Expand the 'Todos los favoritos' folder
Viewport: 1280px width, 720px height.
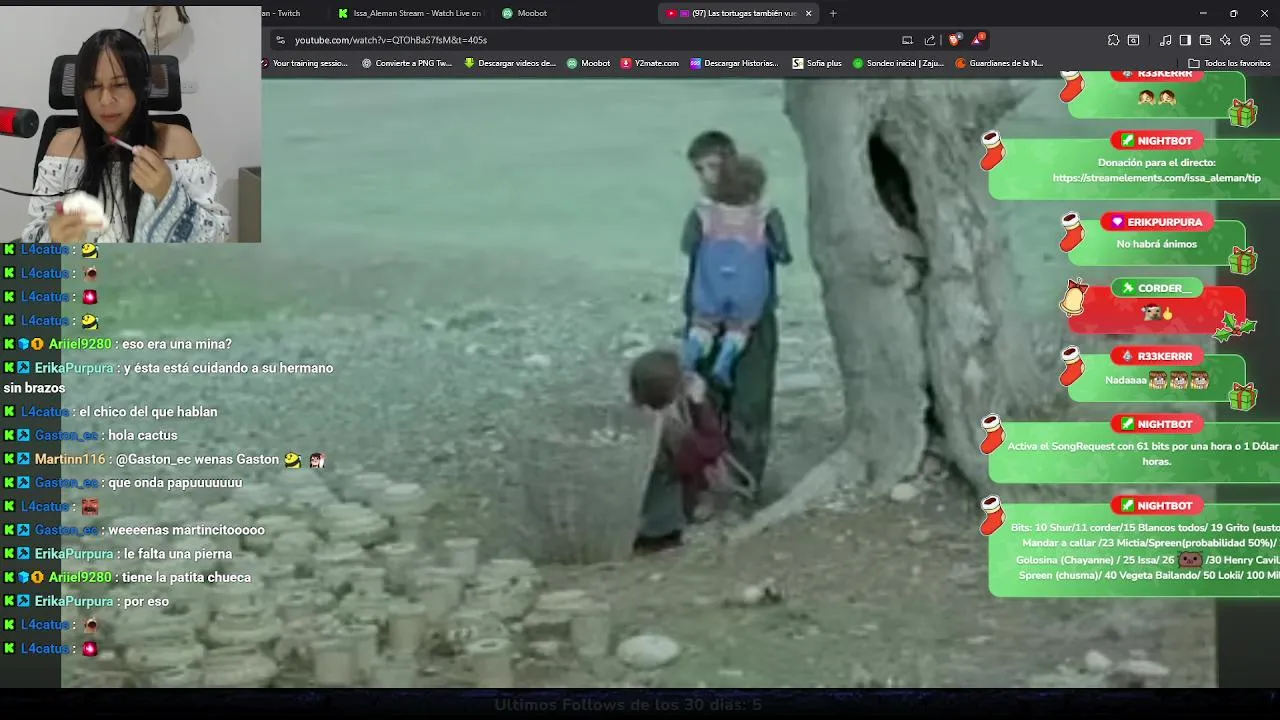1230,63
